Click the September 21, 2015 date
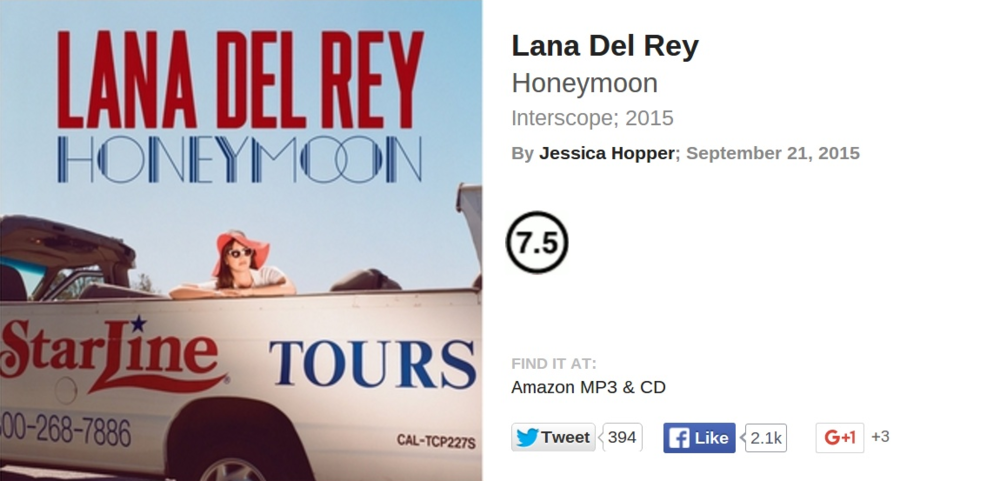The width and height of the screenshot is (1000, 481). pos(773,153)
